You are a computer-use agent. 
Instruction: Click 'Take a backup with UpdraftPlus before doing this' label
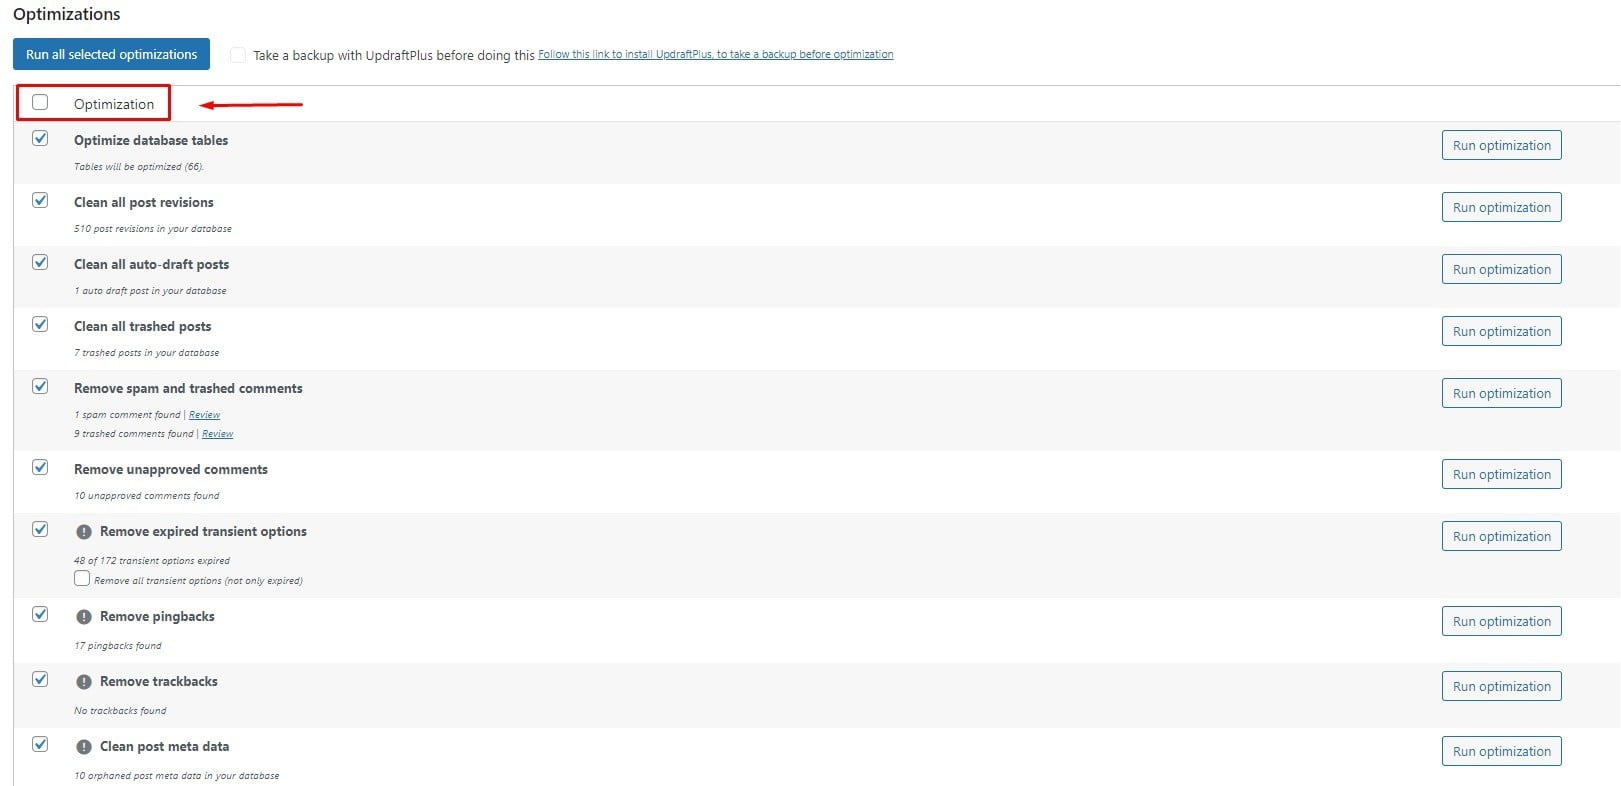tap(394, 55)
